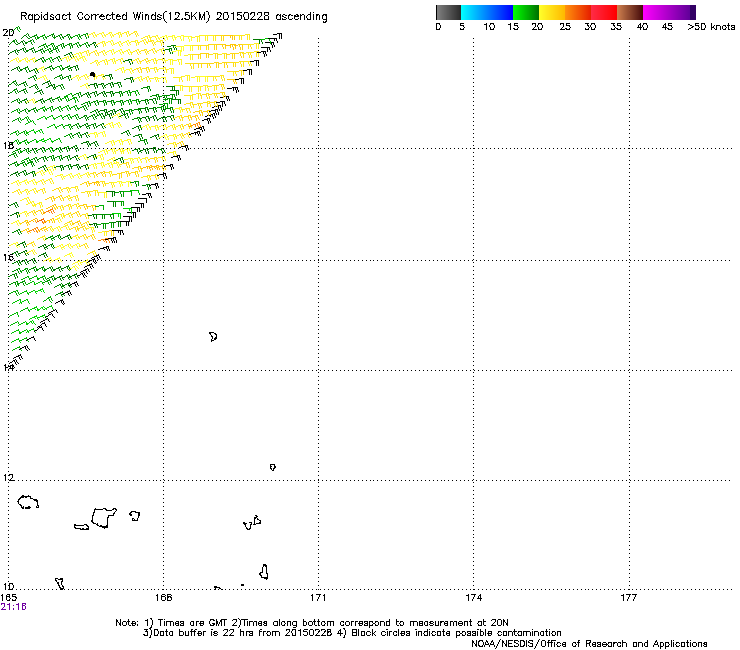The image size is (740, 650).
Task: Click the '20' latitude axis label
Action: [x=8, y=33]
